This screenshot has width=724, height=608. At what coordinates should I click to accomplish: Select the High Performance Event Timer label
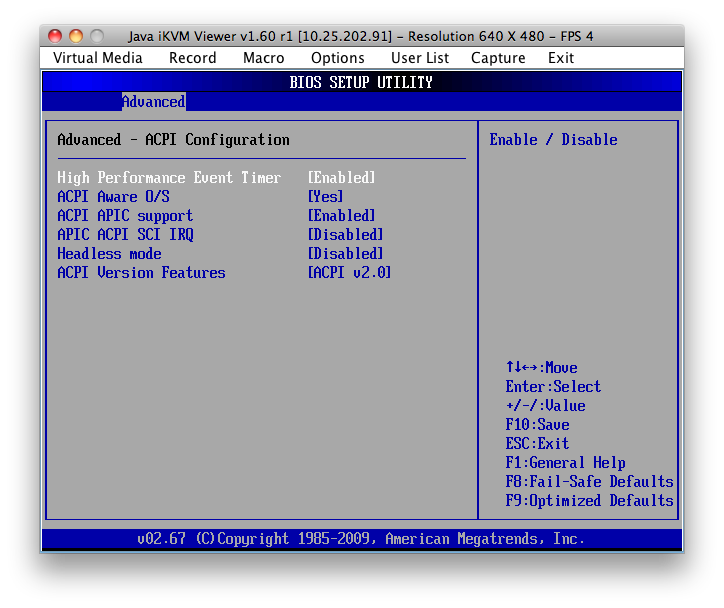(x=169, y=178)
